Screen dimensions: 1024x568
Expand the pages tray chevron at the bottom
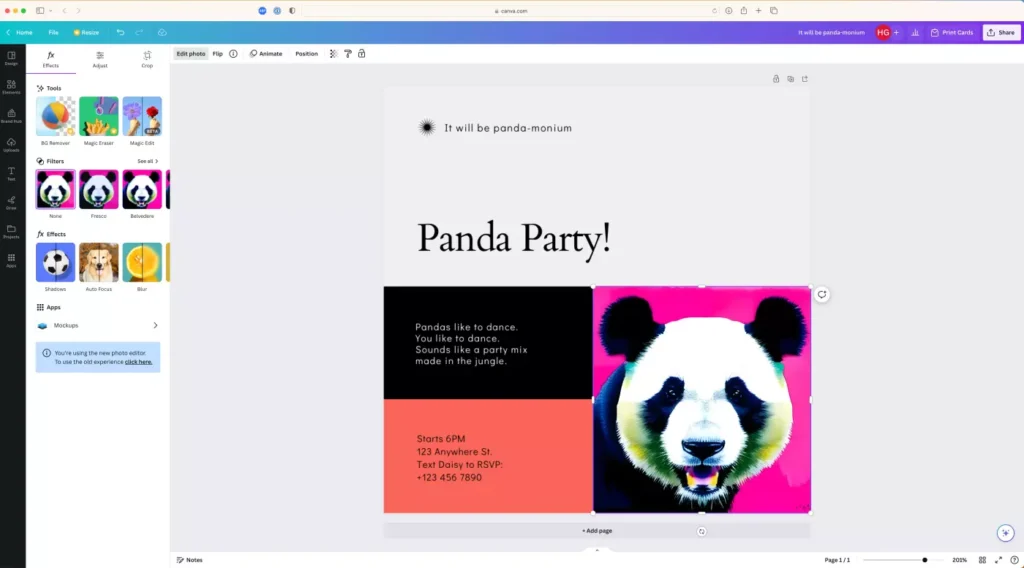pos(597,550)
